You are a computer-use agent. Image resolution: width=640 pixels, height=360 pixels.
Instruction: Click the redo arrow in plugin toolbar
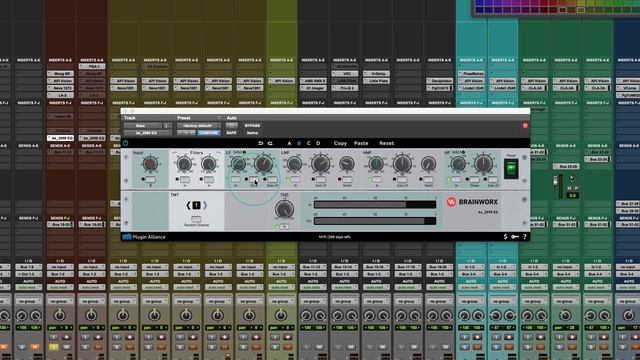coord(270,143)
